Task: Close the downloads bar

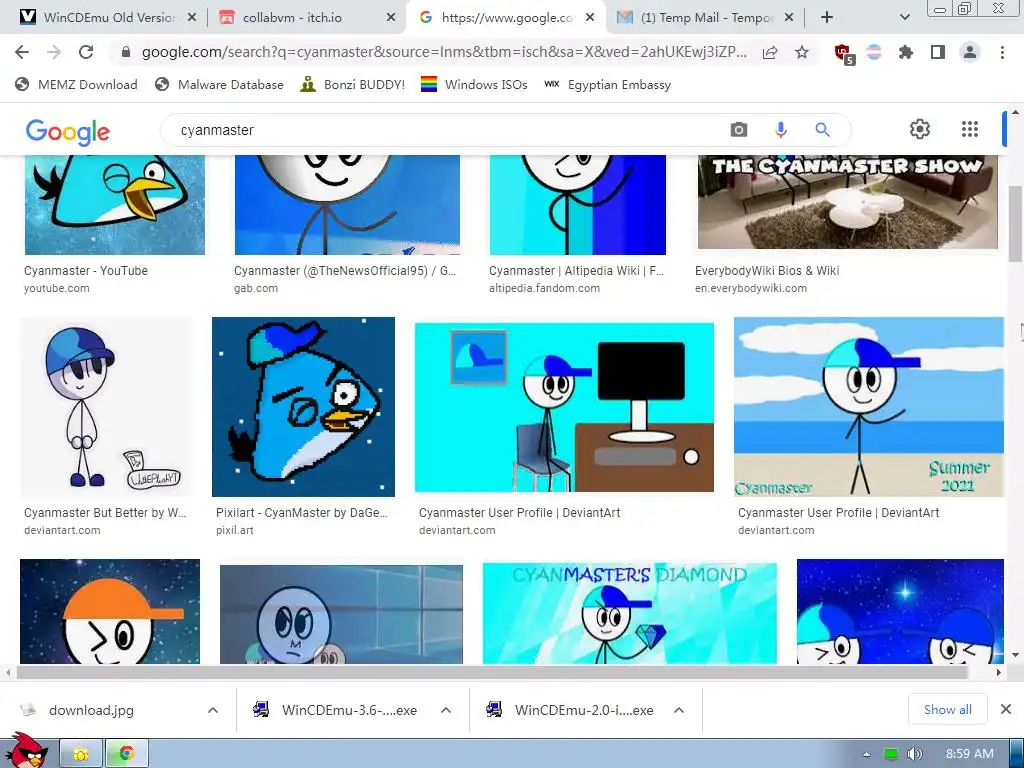Action: click(x=1006, y=709)
